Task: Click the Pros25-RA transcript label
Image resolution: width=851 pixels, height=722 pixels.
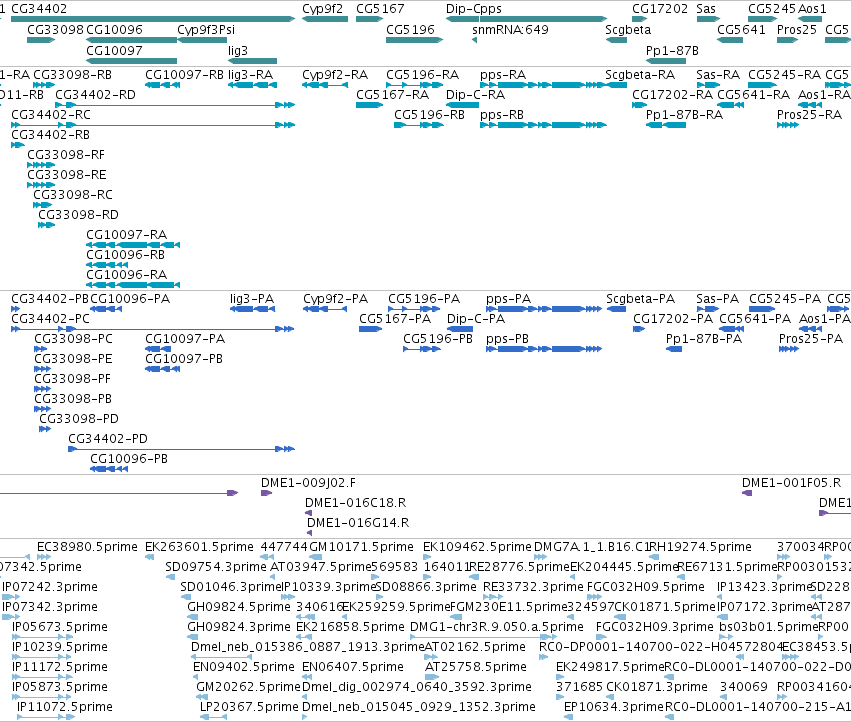Action: pos(809,115)
